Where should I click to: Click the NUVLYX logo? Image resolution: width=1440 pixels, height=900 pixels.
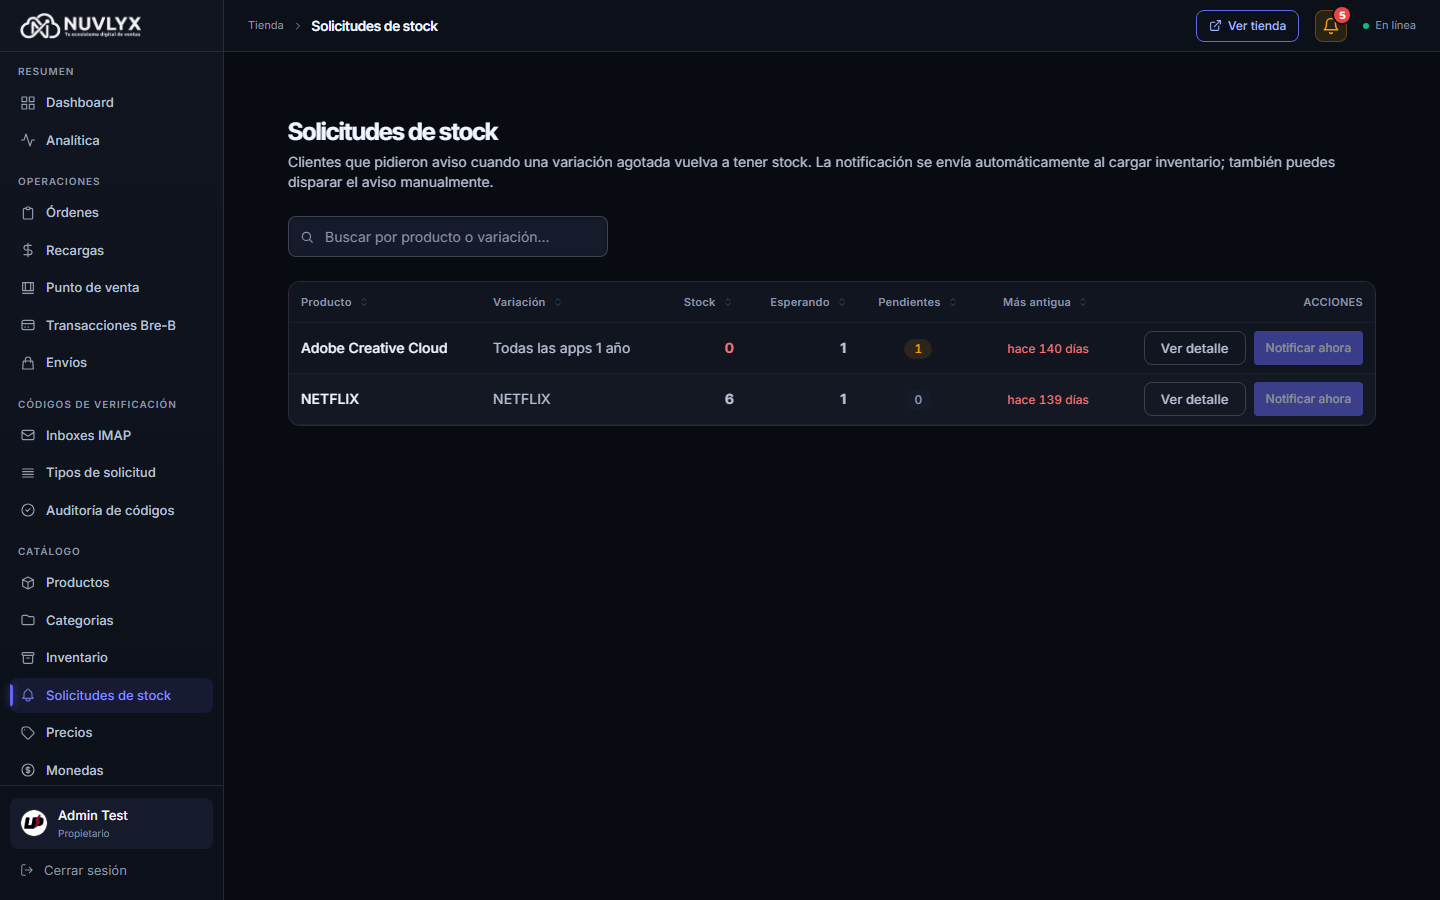[81, 26]
